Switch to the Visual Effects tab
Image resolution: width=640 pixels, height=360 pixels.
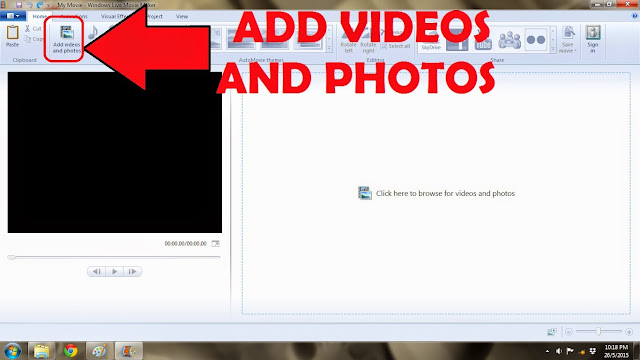click(115, 16)
